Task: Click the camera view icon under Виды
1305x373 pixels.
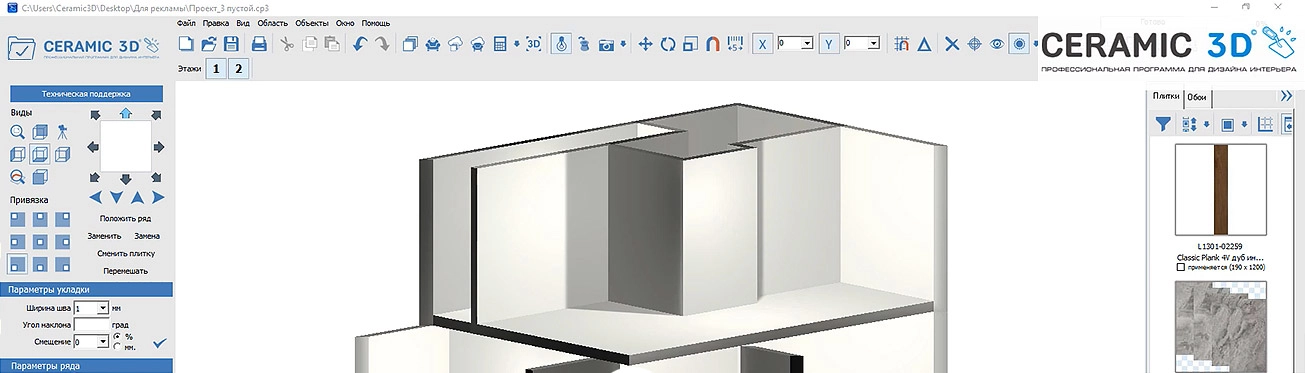Action: [62, 131]
